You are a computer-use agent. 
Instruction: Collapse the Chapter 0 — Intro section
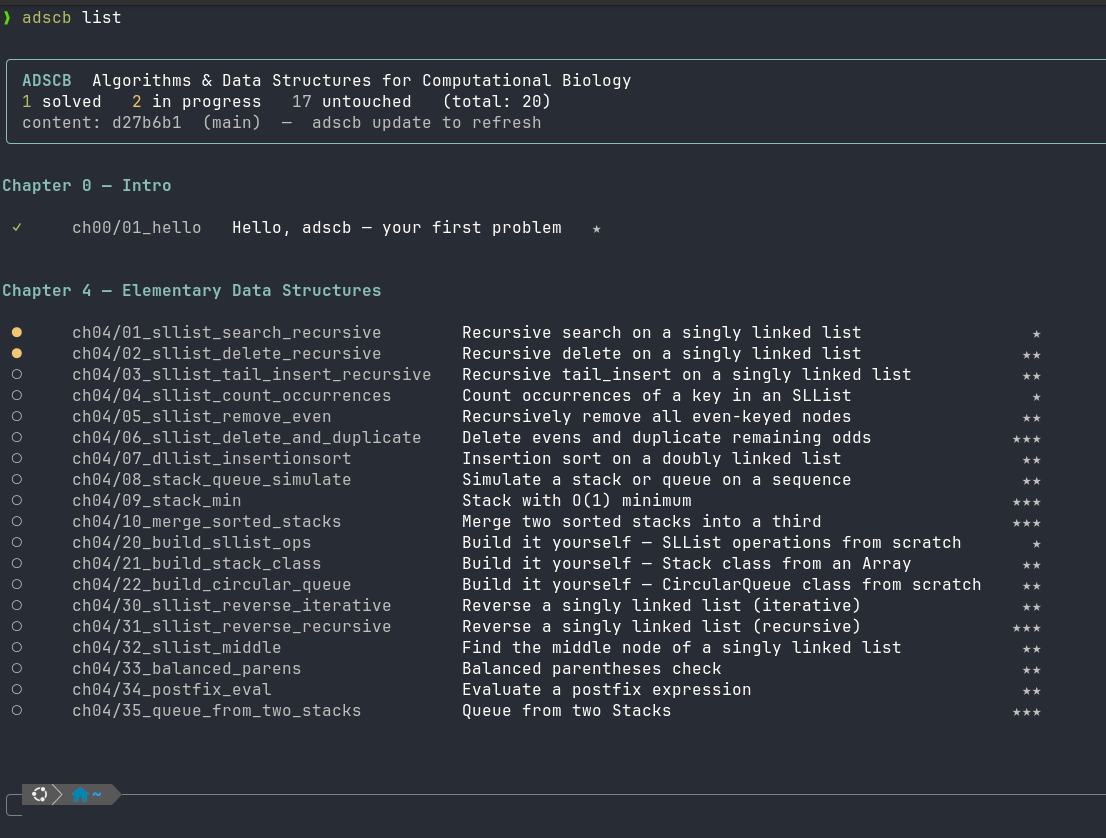pyautogui.click(x=85, y=185)
